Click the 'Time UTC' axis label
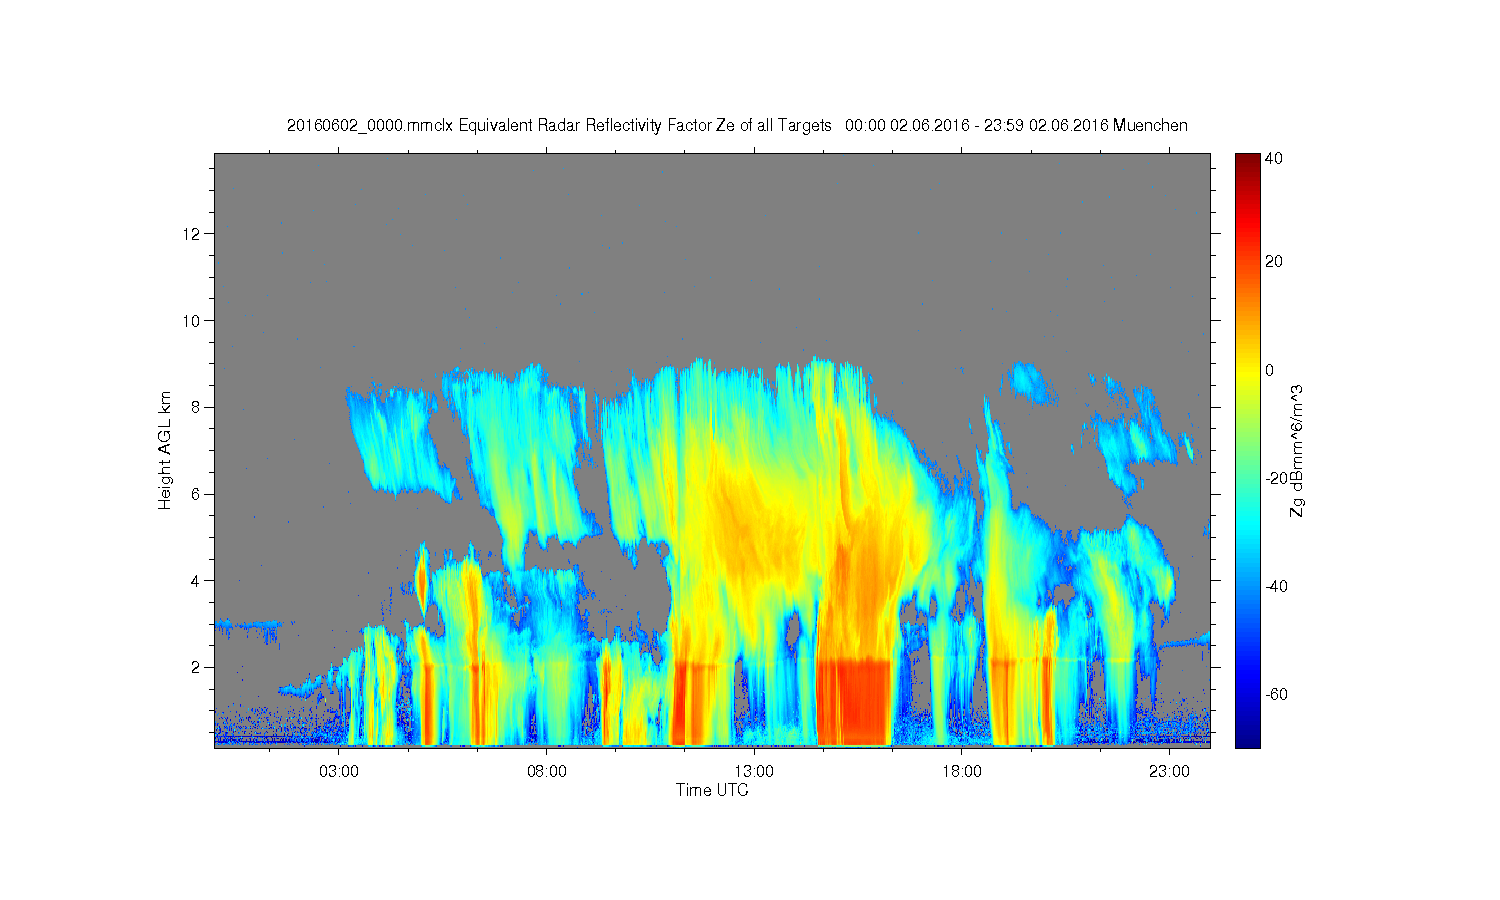 [712, 790]
